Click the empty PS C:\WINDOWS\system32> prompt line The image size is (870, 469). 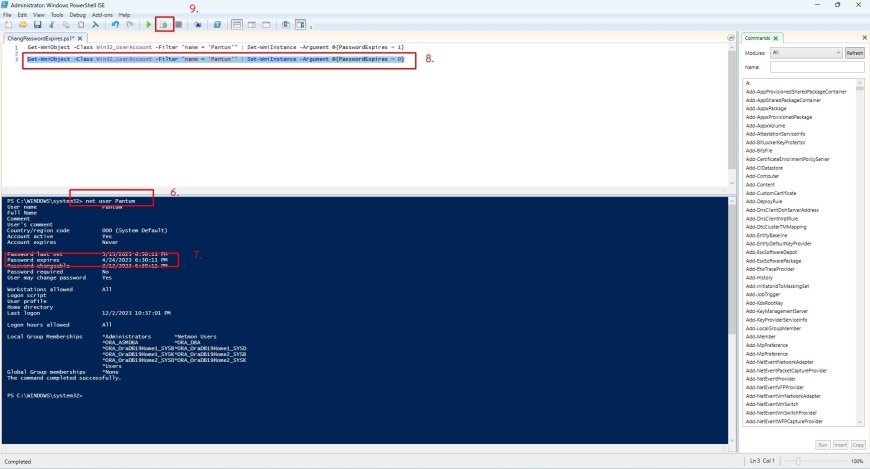click(44, 396)
